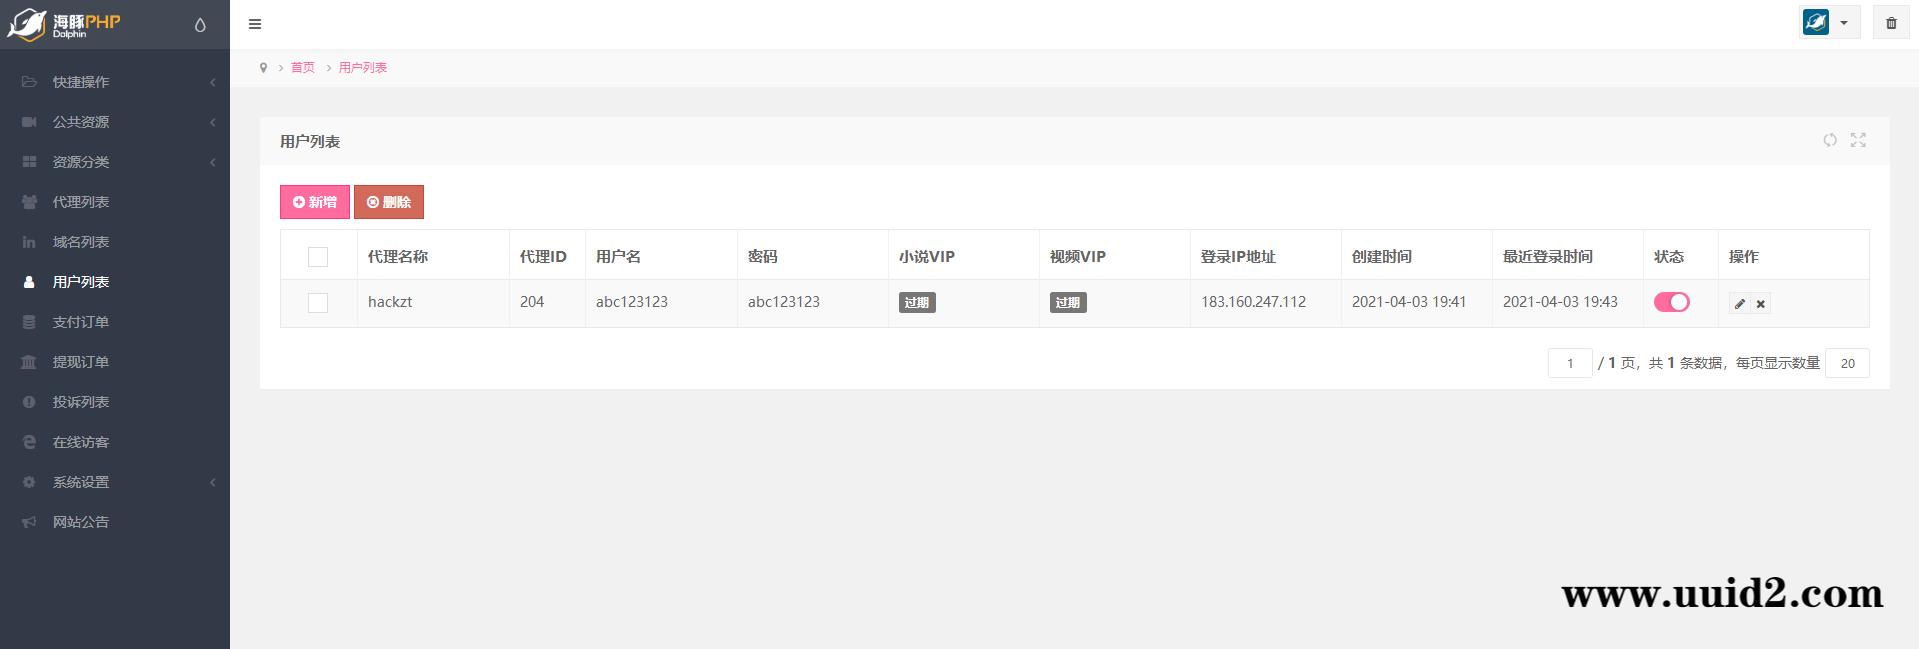1919x649 pixels.
Task: Click the 投诉列表 alert icon
Action: 29,402
